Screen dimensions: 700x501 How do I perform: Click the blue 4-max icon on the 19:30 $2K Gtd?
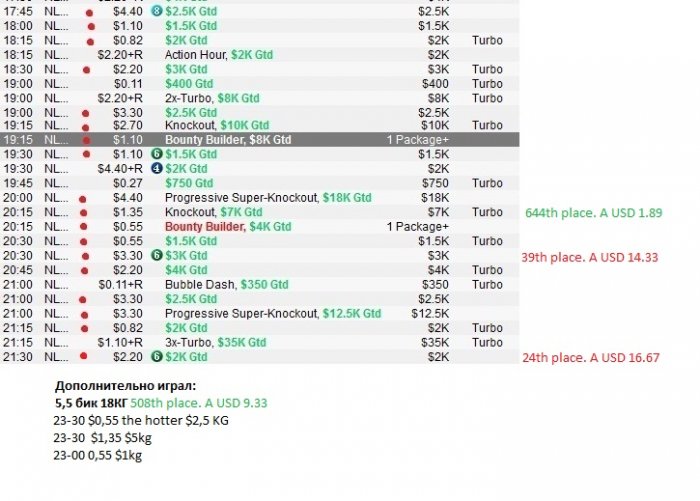[x=156, y=169]
